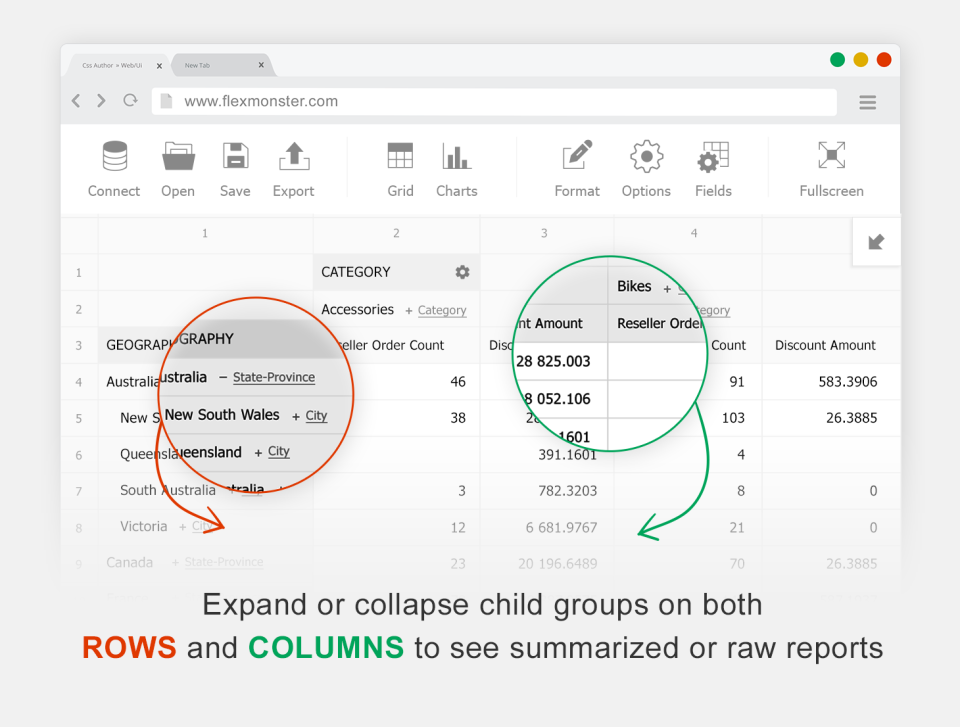The width and height of the screenshot is (960, 727).
Task: Click the Save report button
Action: [x=235, y=168]
